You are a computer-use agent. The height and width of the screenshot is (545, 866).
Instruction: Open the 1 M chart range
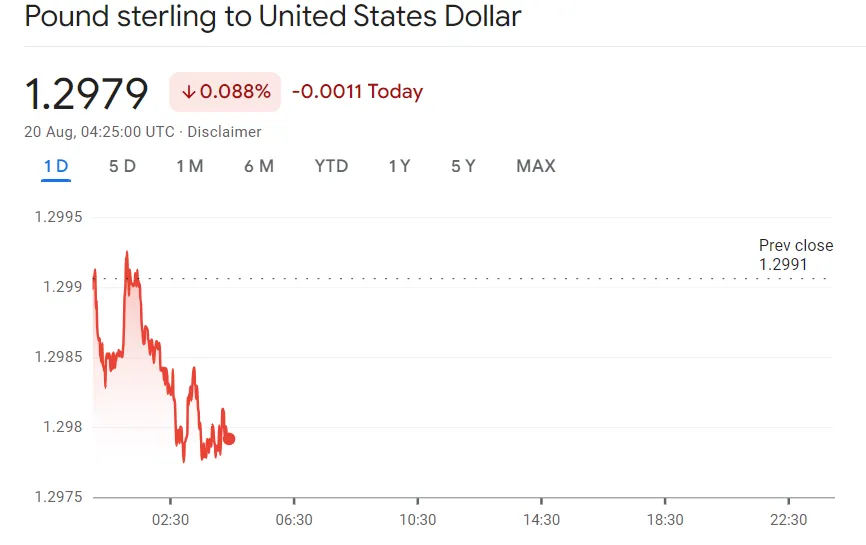[189, 166]
